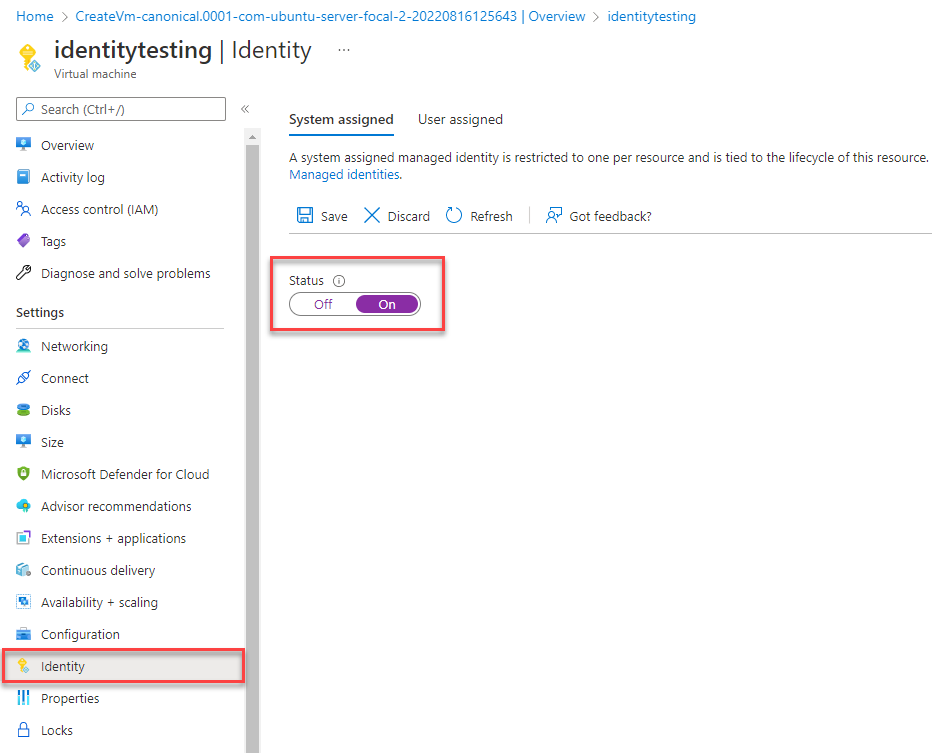Viewport: 932px width, 753px height.
Task: Go to Home breadcrumb link
Action: click(x=35, y=17)
